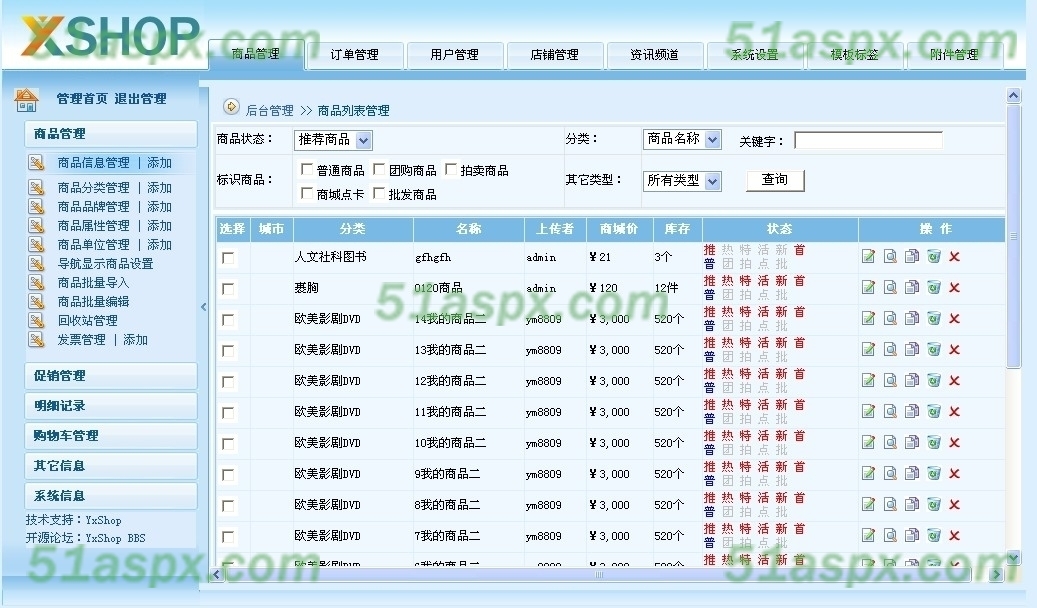Toggle the 热 status flag for gfhgfh
This screenshot has height=608, width=1037.
[x=727, y=250]
